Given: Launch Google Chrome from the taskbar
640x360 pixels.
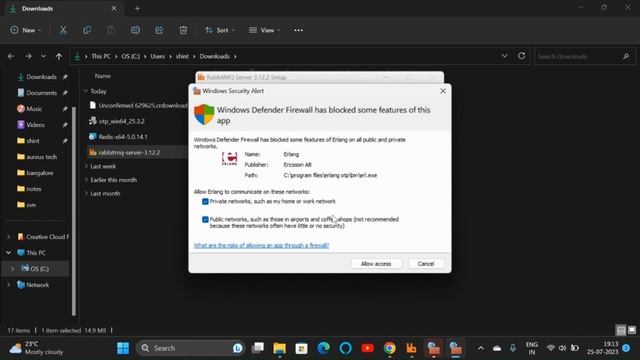Looking at the screenshot, I should (x=389, y=348).
